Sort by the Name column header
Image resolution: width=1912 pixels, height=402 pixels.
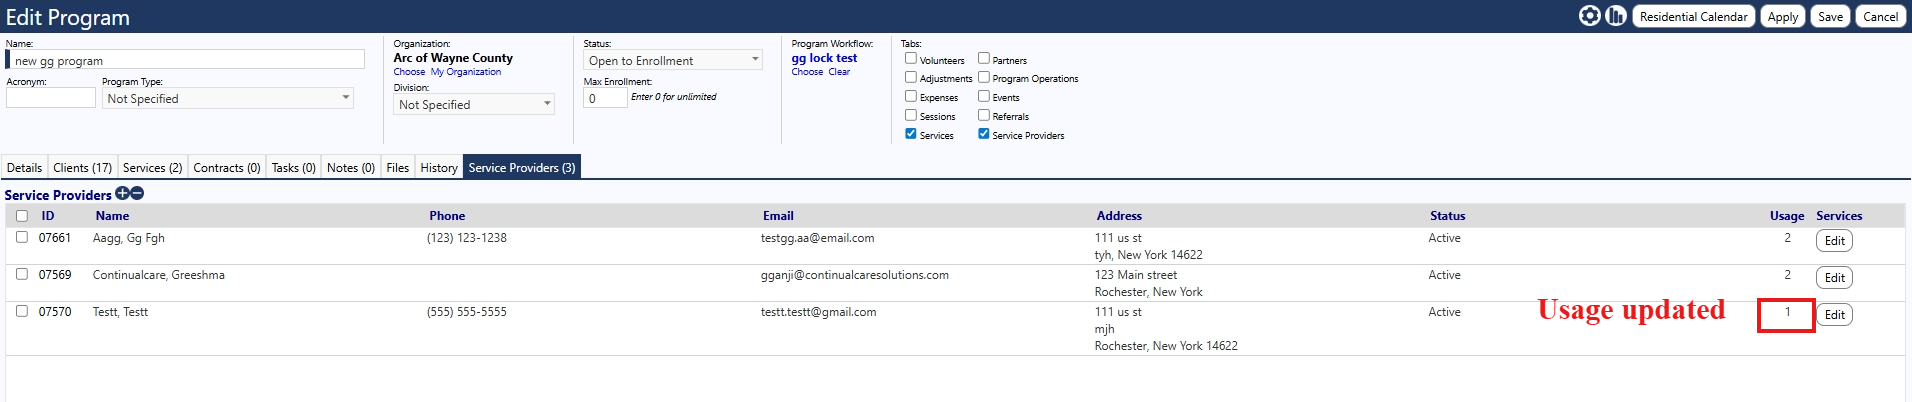tap(112, 216)
